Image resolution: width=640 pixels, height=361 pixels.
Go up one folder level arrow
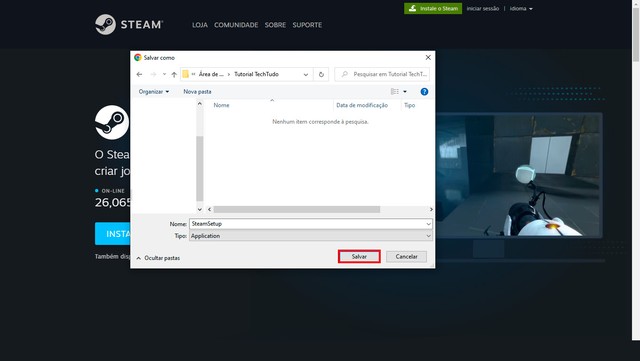[174, 74]
